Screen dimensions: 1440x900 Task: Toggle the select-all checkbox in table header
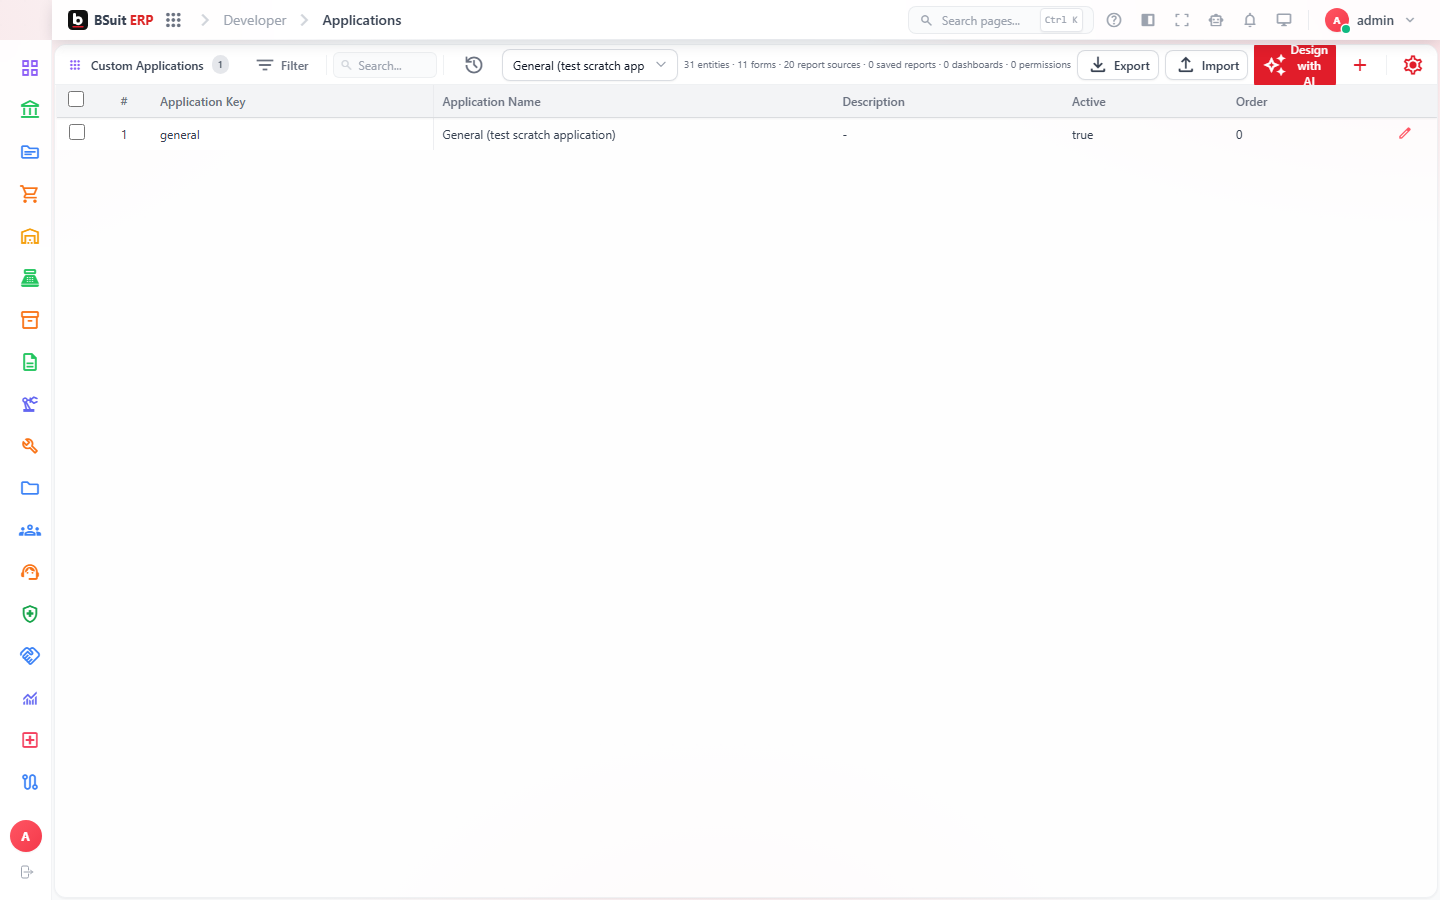(76, 99)
